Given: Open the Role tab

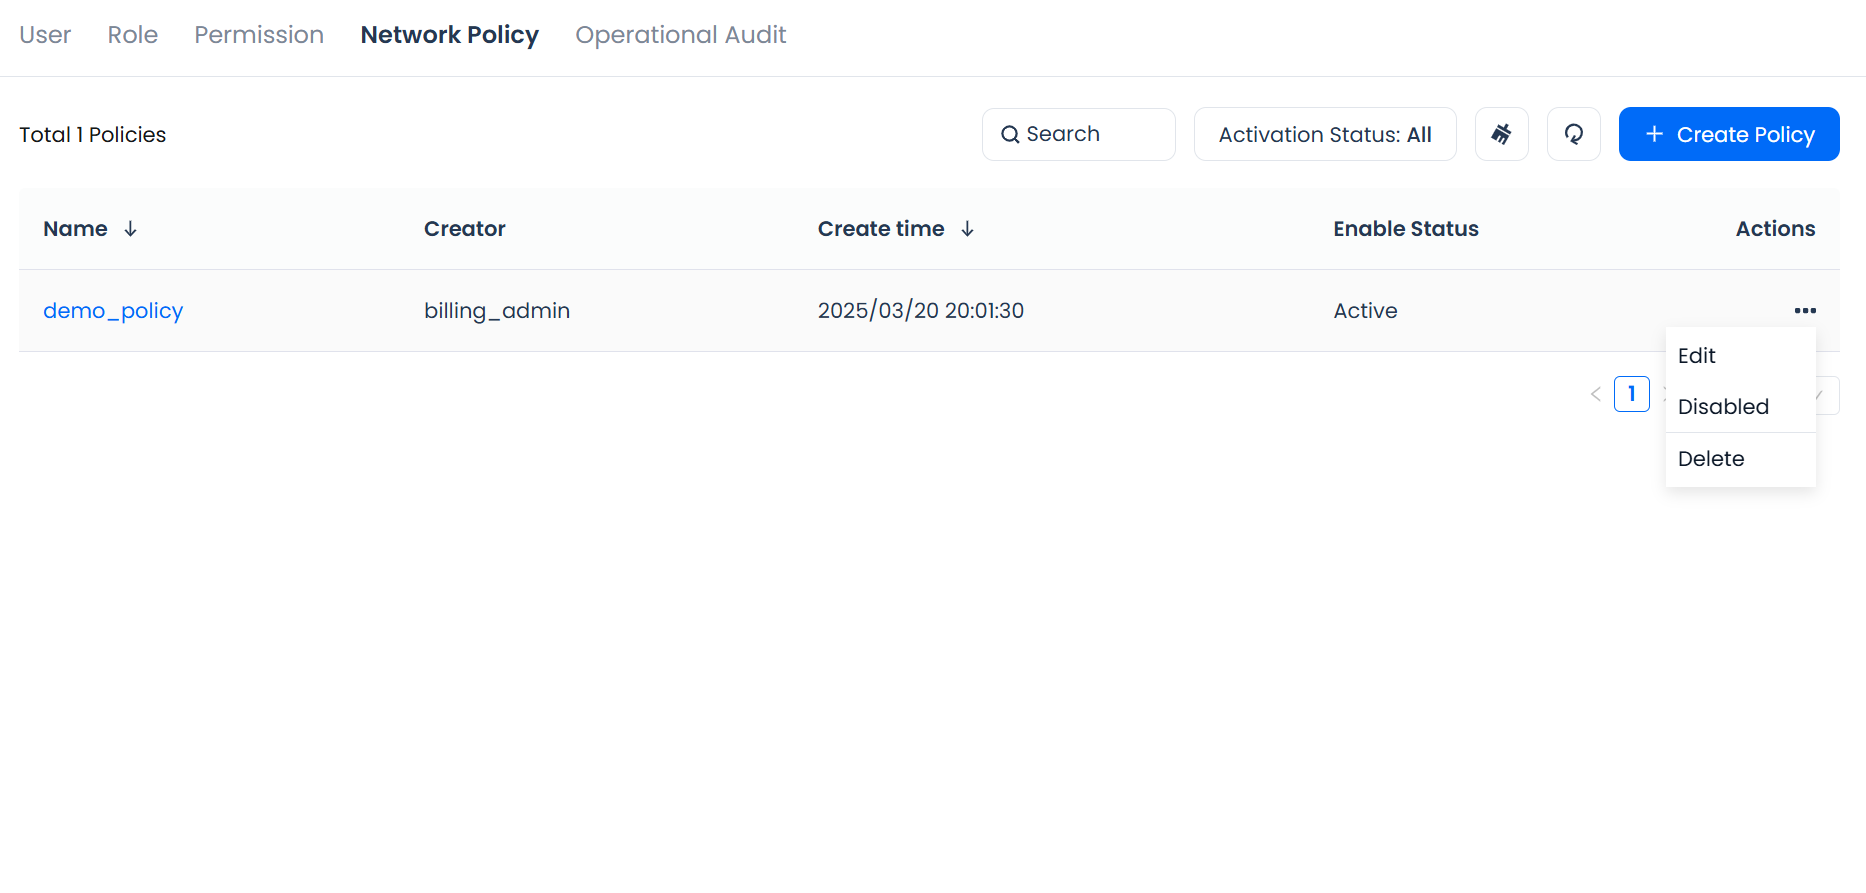Looking at the screenshot, I should (132, 35).
